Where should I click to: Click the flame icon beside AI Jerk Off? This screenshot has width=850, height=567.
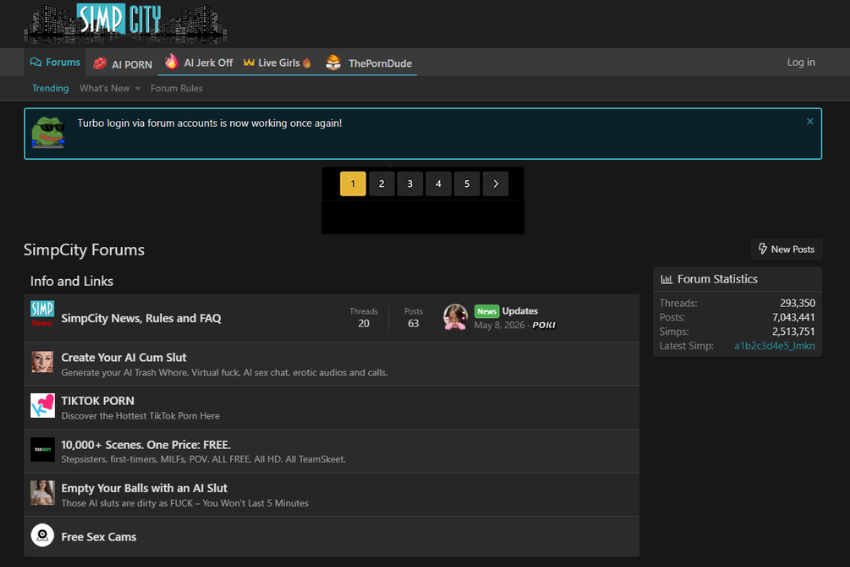(171, 61)
